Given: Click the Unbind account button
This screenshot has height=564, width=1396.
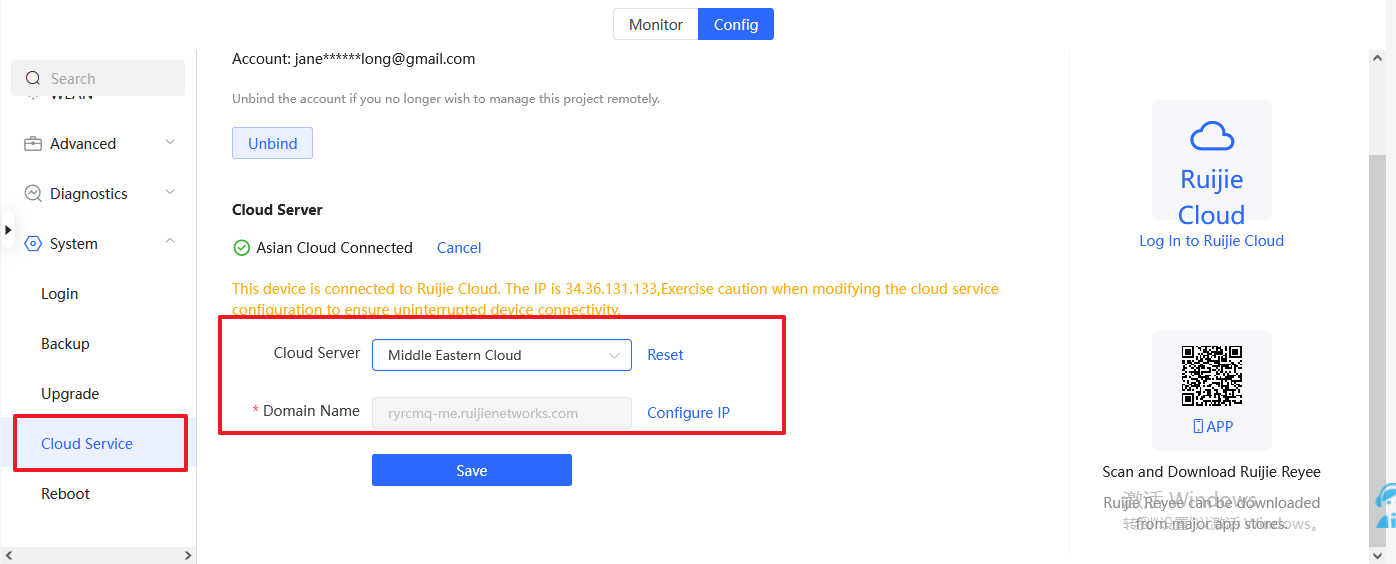Looking at the screenshot, I should click(272, 144).
